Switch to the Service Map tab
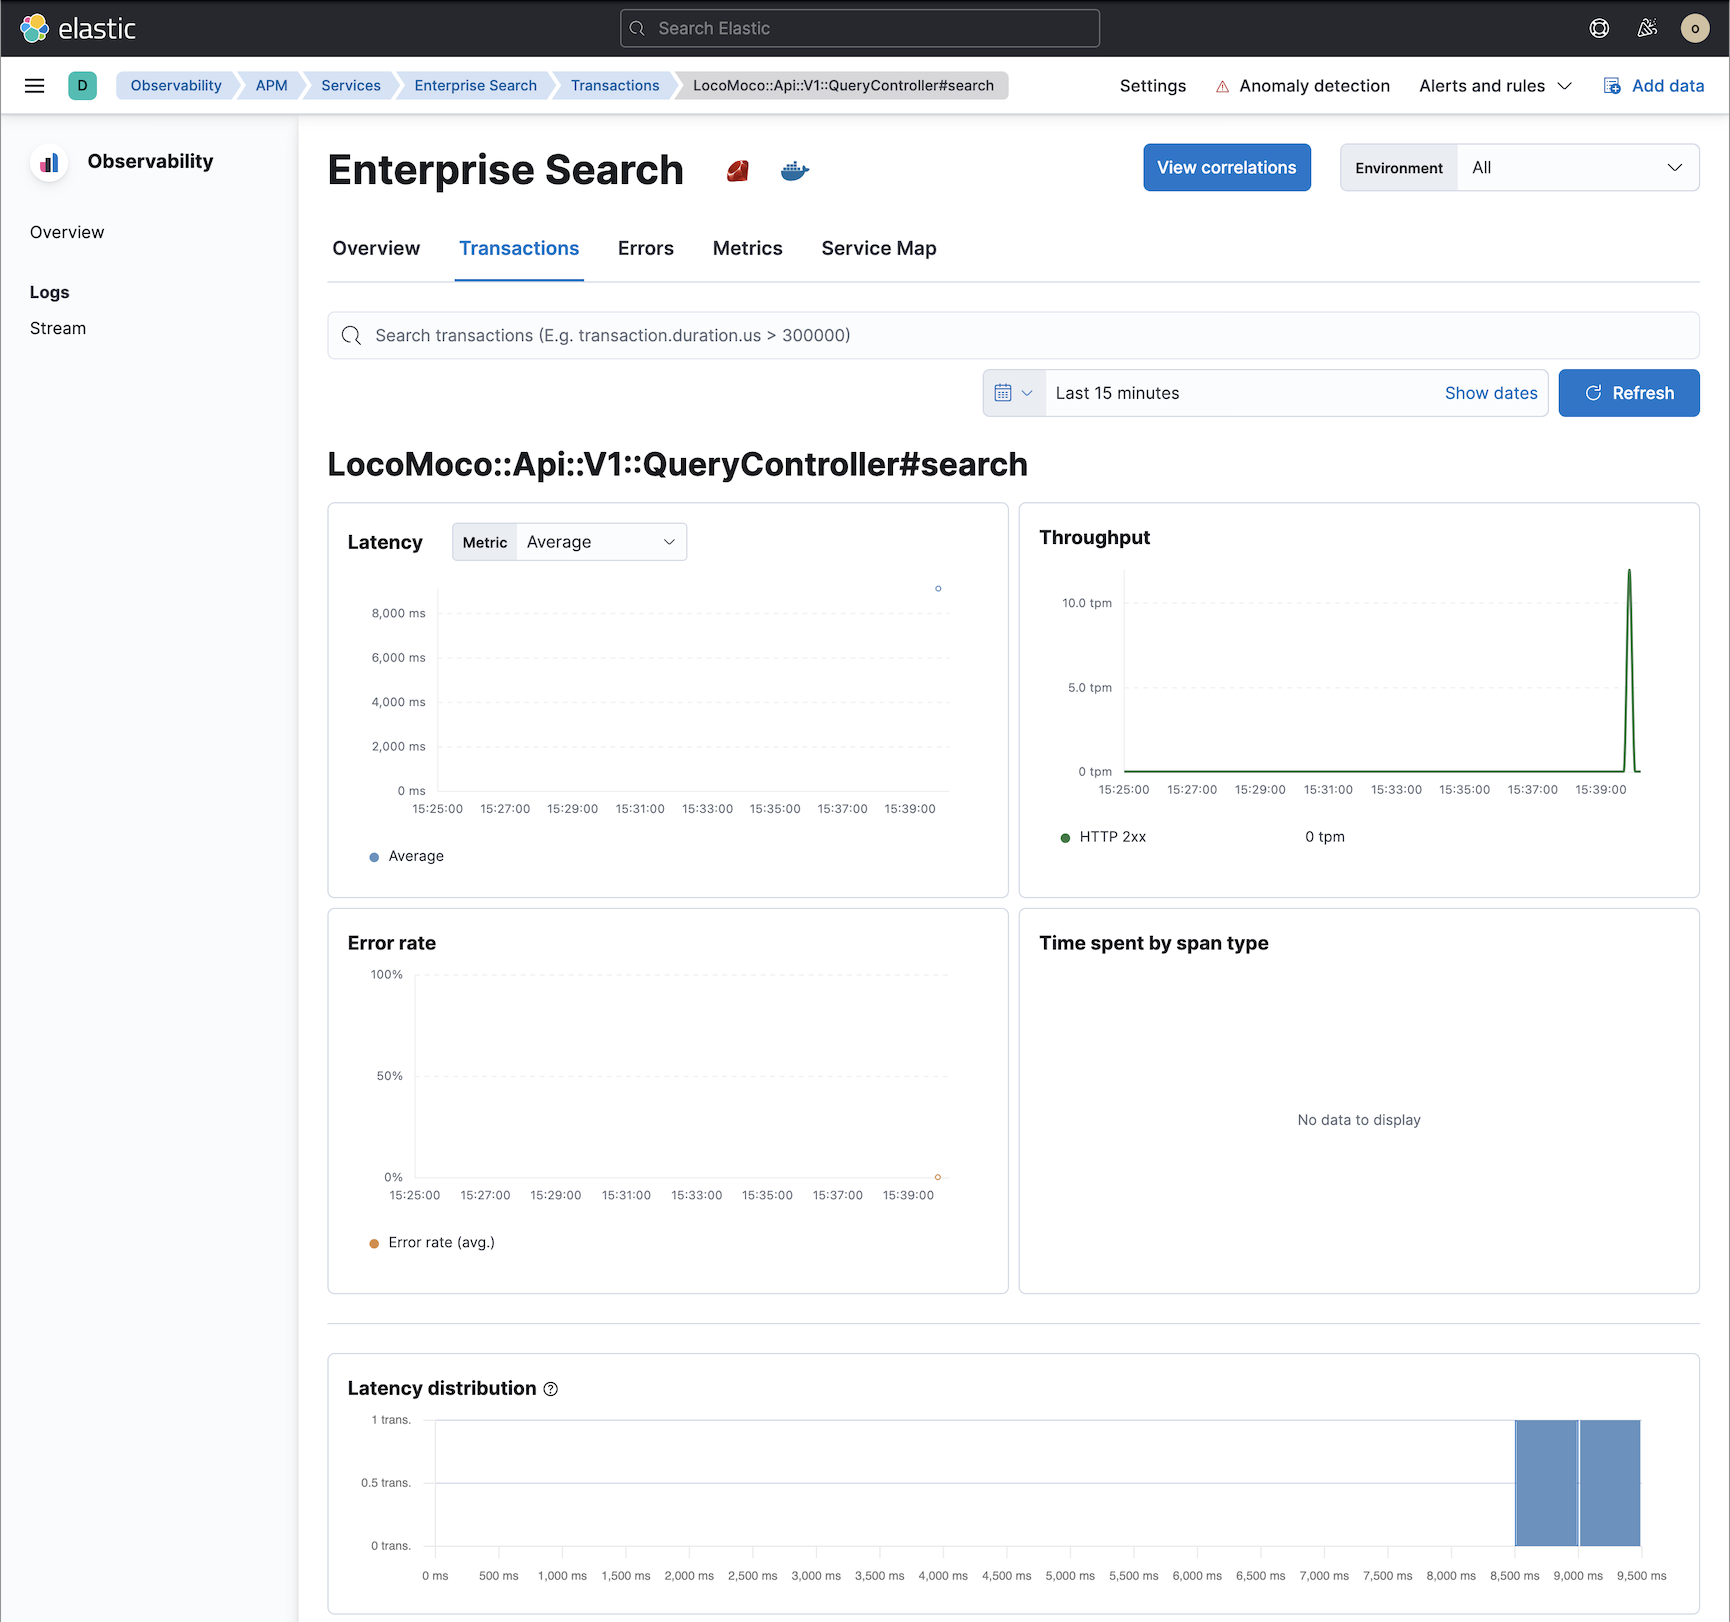This screenshot has height=1622, width=1730. click(x=878, y=248)
